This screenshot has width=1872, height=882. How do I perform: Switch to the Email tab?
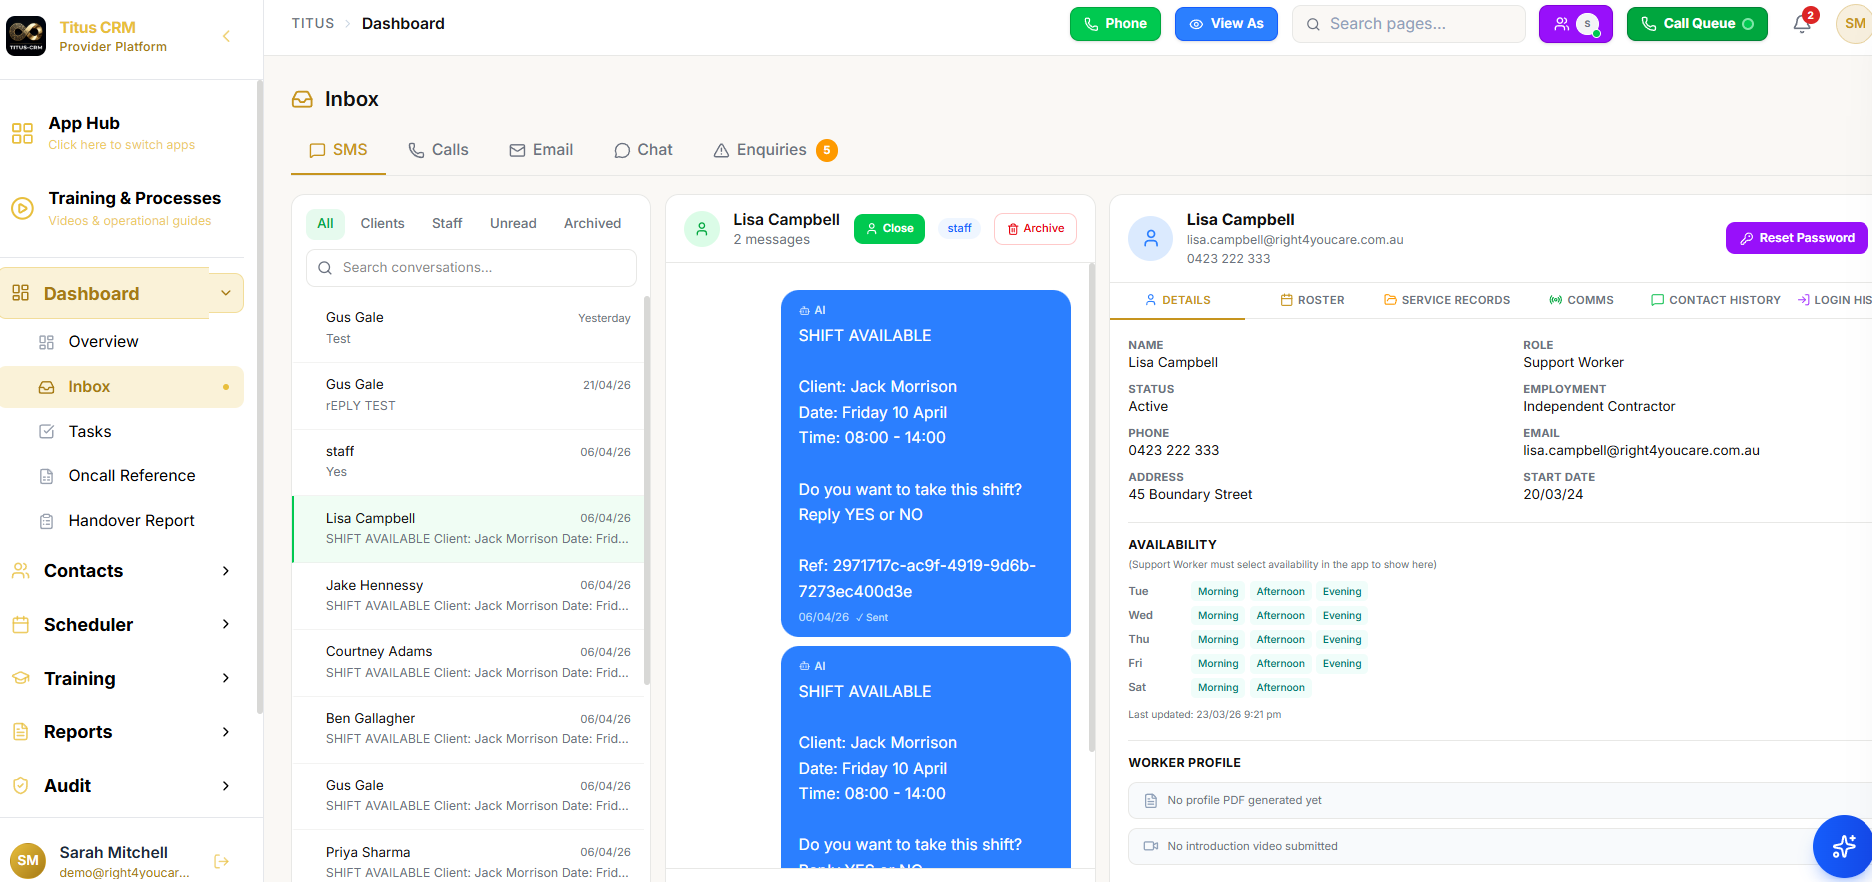pyautogui.click(x=541, y=150)
